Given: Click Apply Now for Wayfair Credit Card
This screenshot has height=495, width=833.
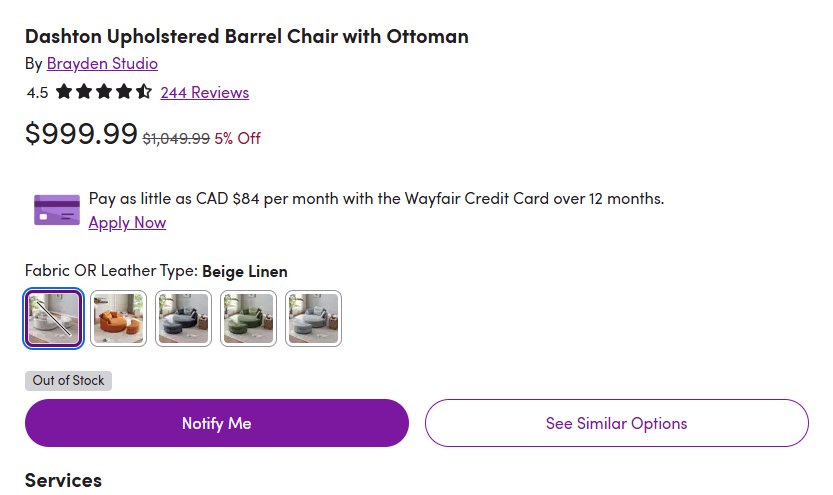Looking at the screenshot, I should (127, 222).
